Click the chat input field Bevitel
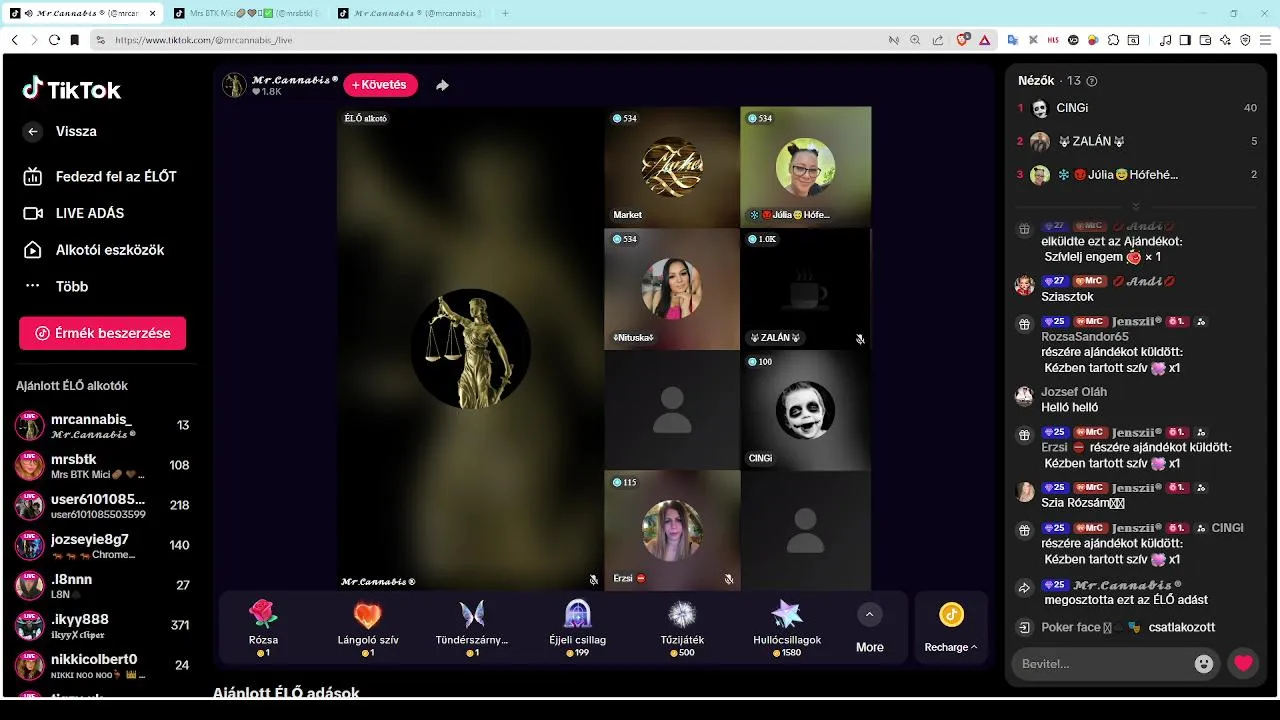The width and height of the screenshot is (1280, 720). click(x=1104, y=664)
